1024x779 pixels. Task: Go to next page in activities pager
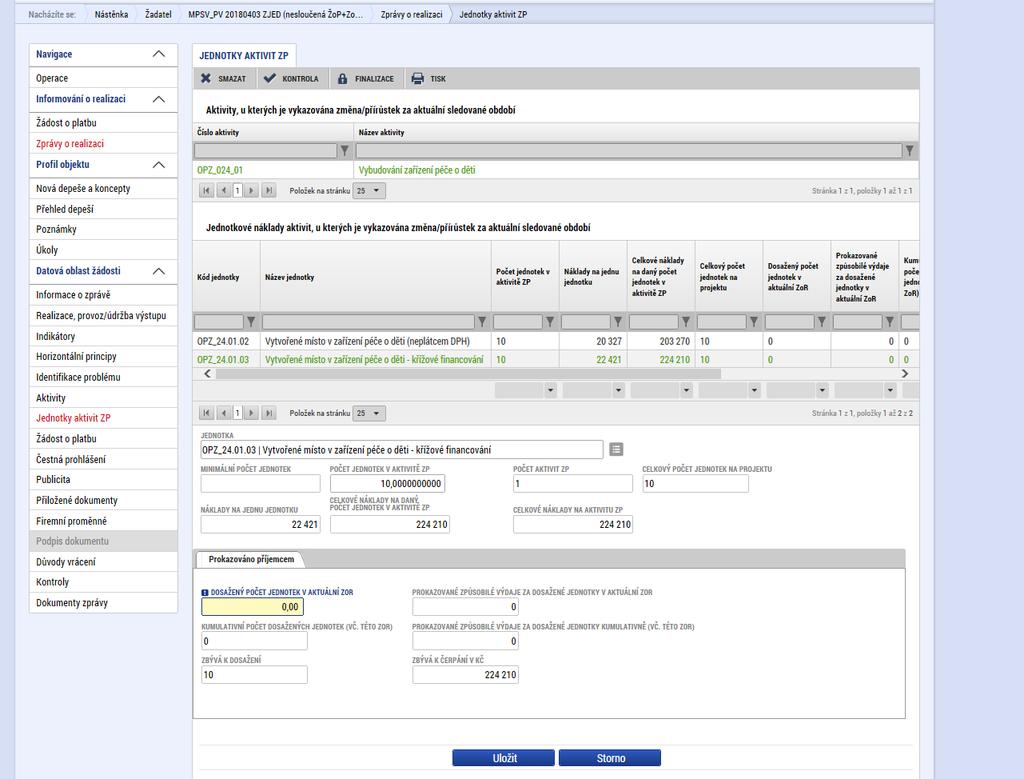pyautogui.click(x=251, y=191)
